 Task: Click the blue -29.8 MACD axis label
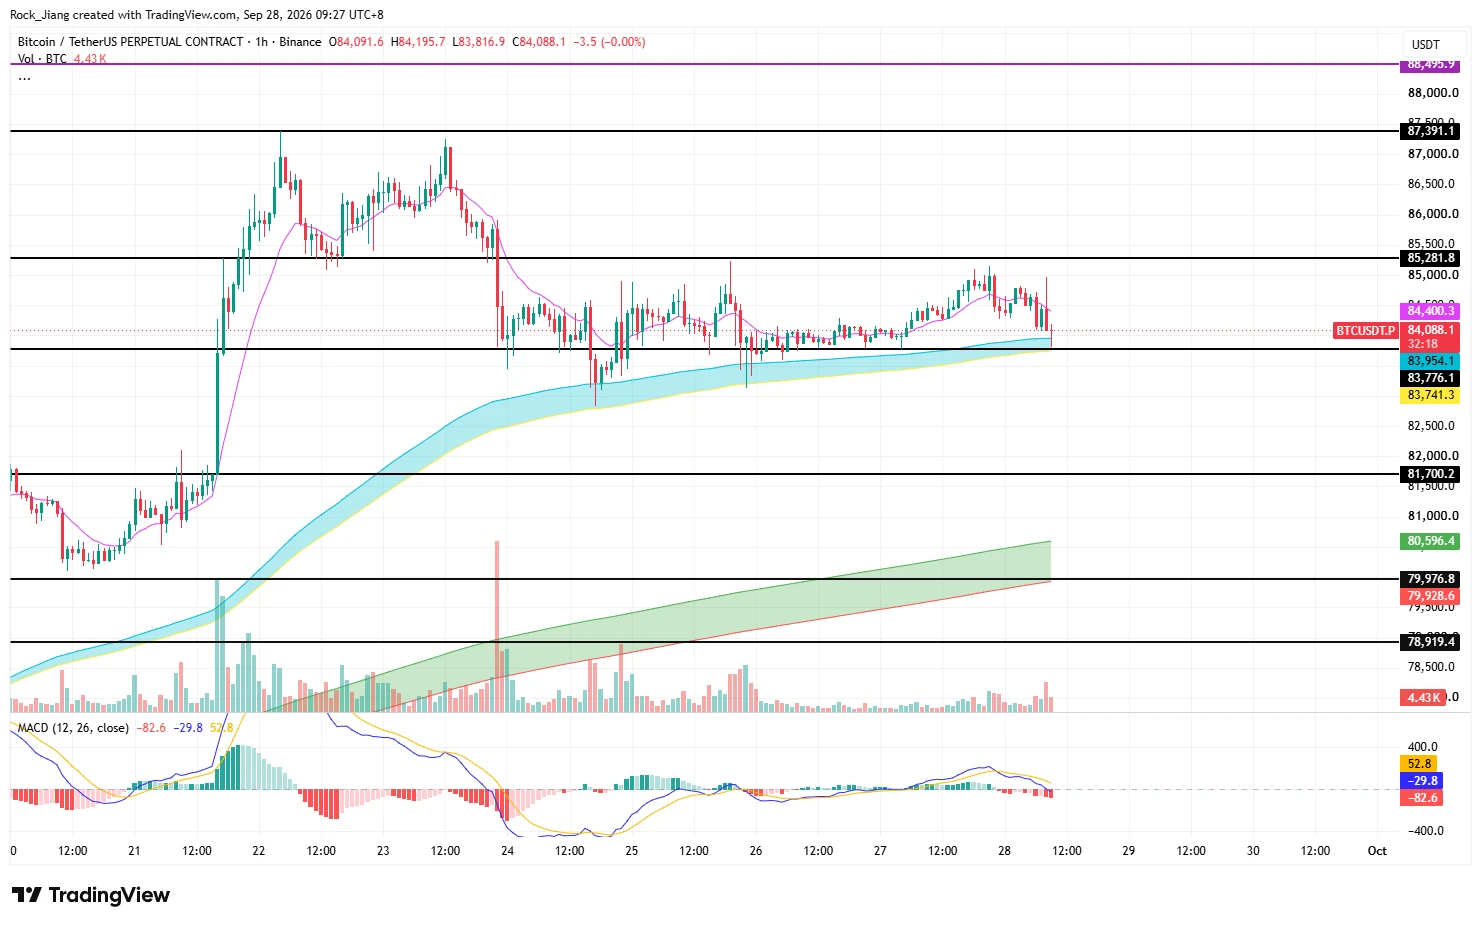1422,781
